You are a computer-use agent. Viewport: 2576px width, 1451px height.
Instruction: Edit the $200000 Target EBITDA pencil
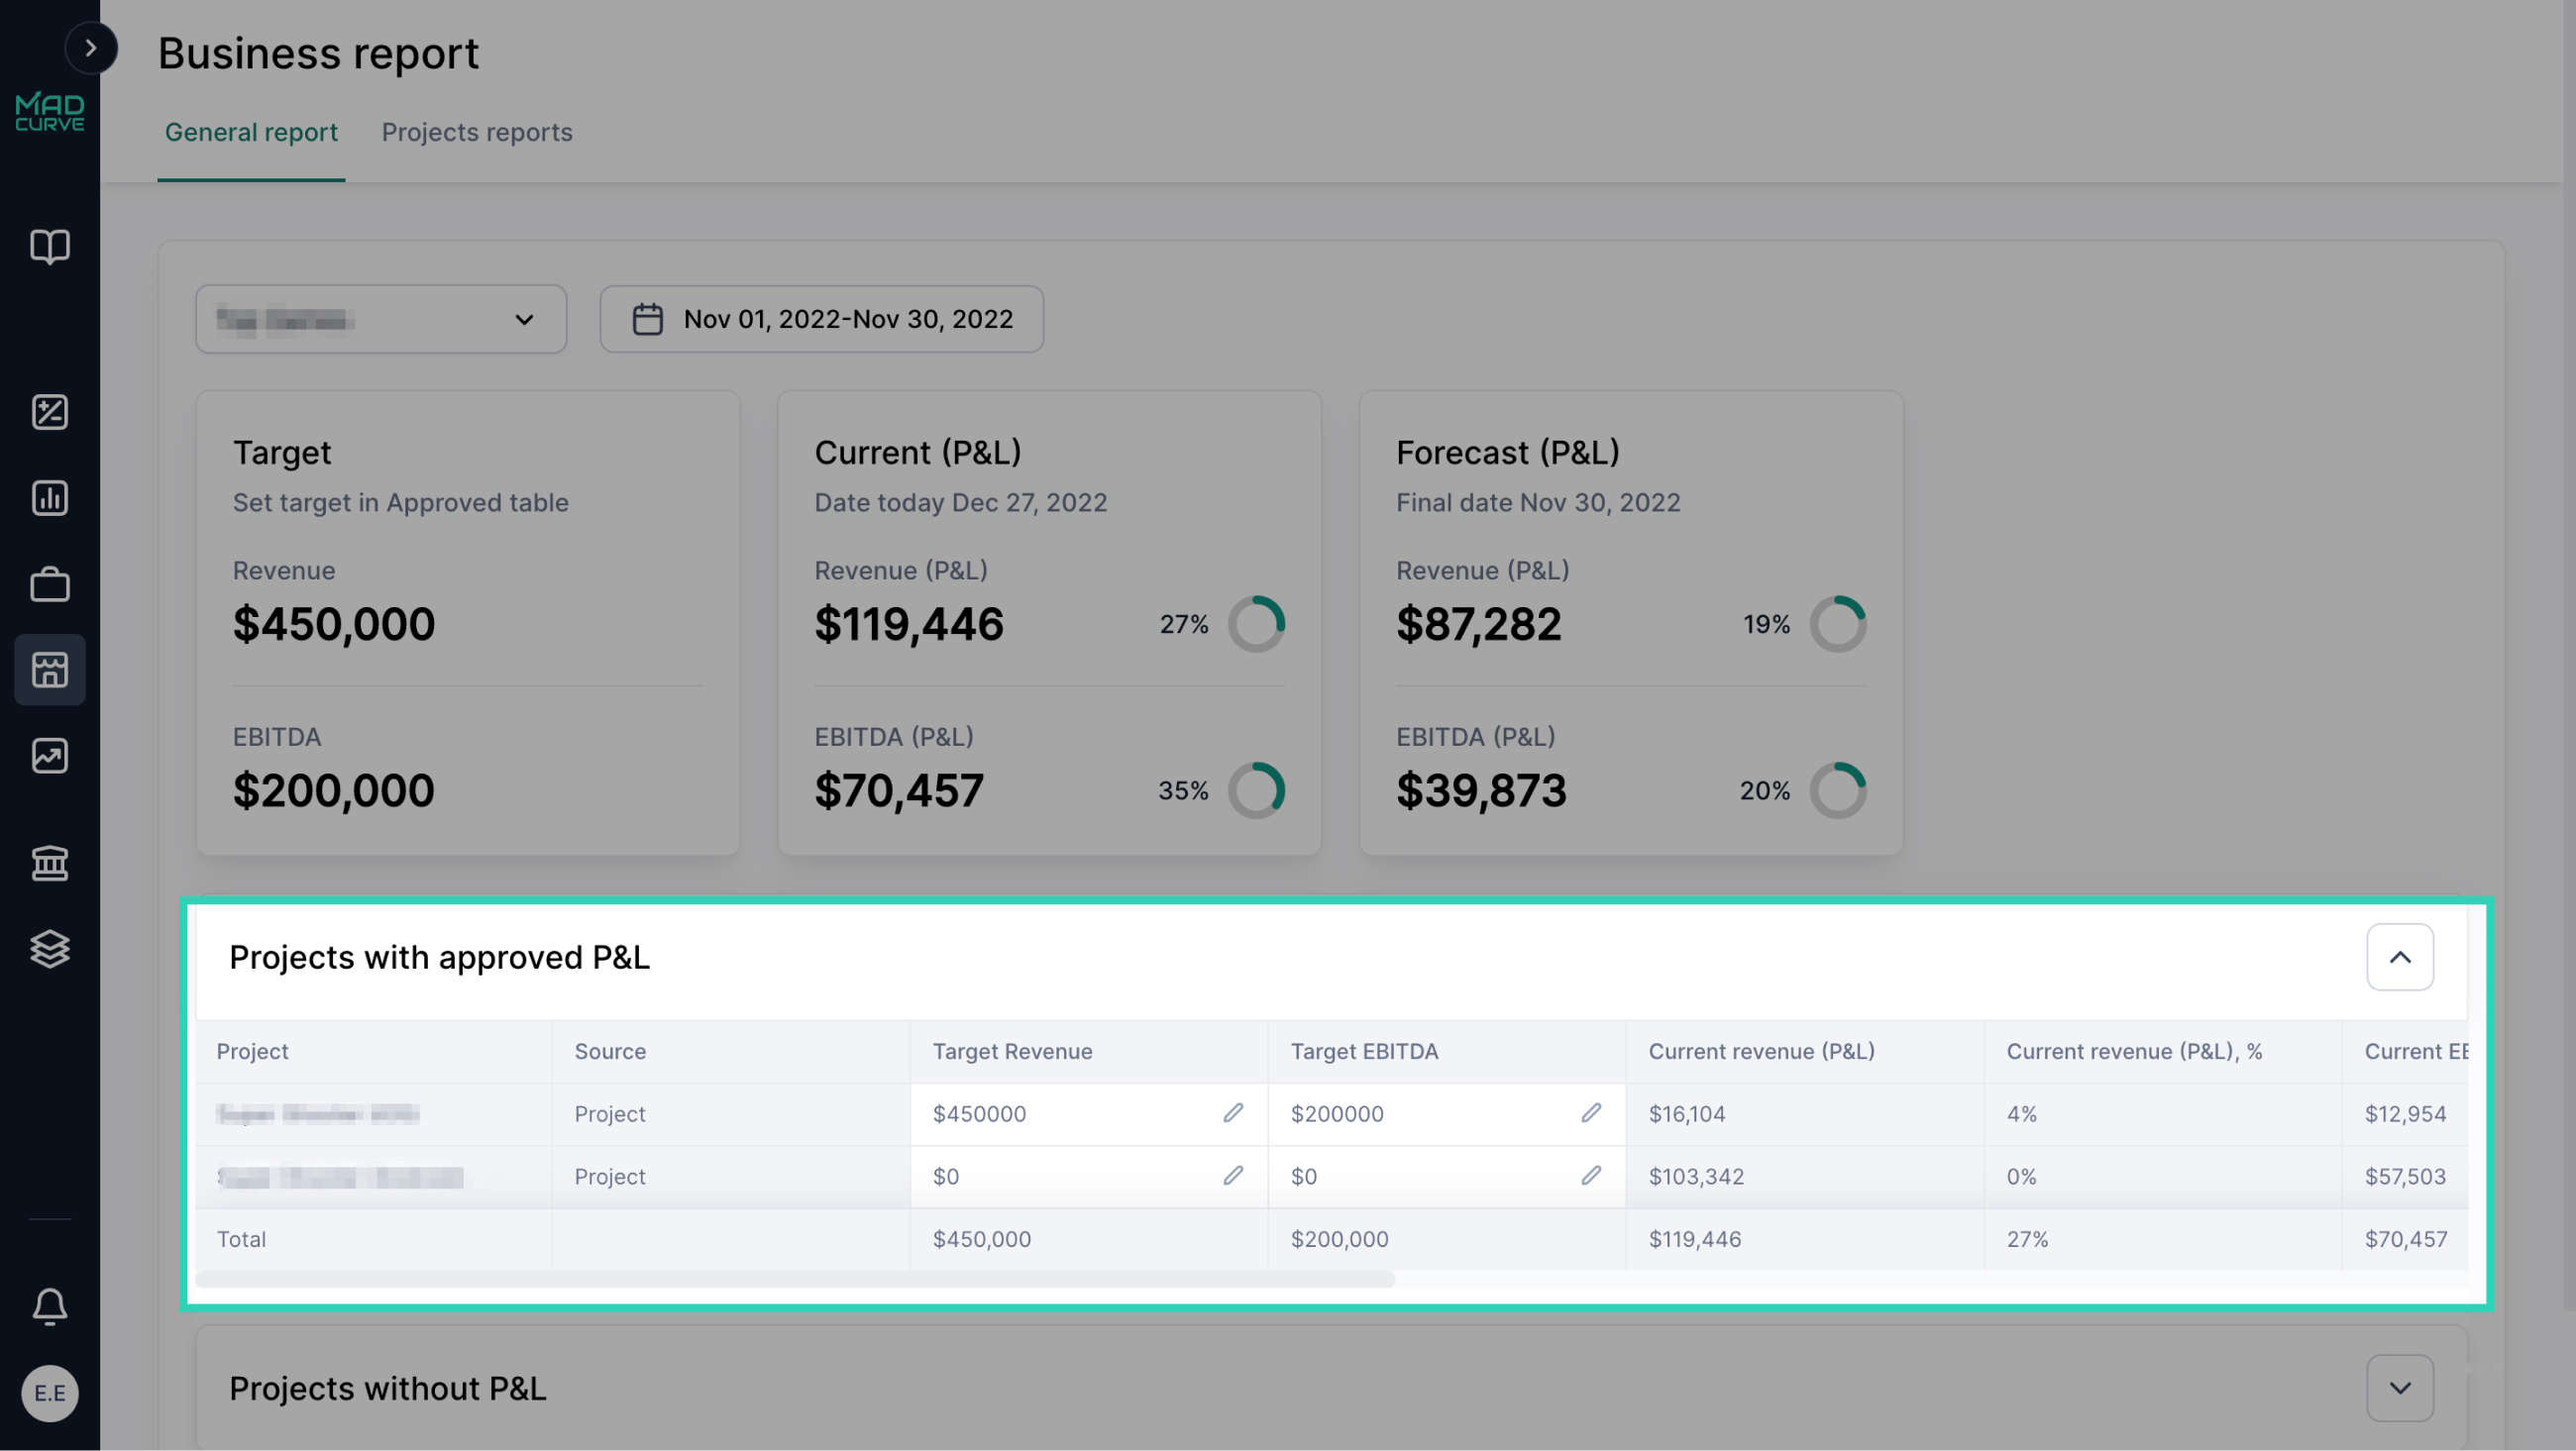pyautogui.click(x=1591, y=1113)
